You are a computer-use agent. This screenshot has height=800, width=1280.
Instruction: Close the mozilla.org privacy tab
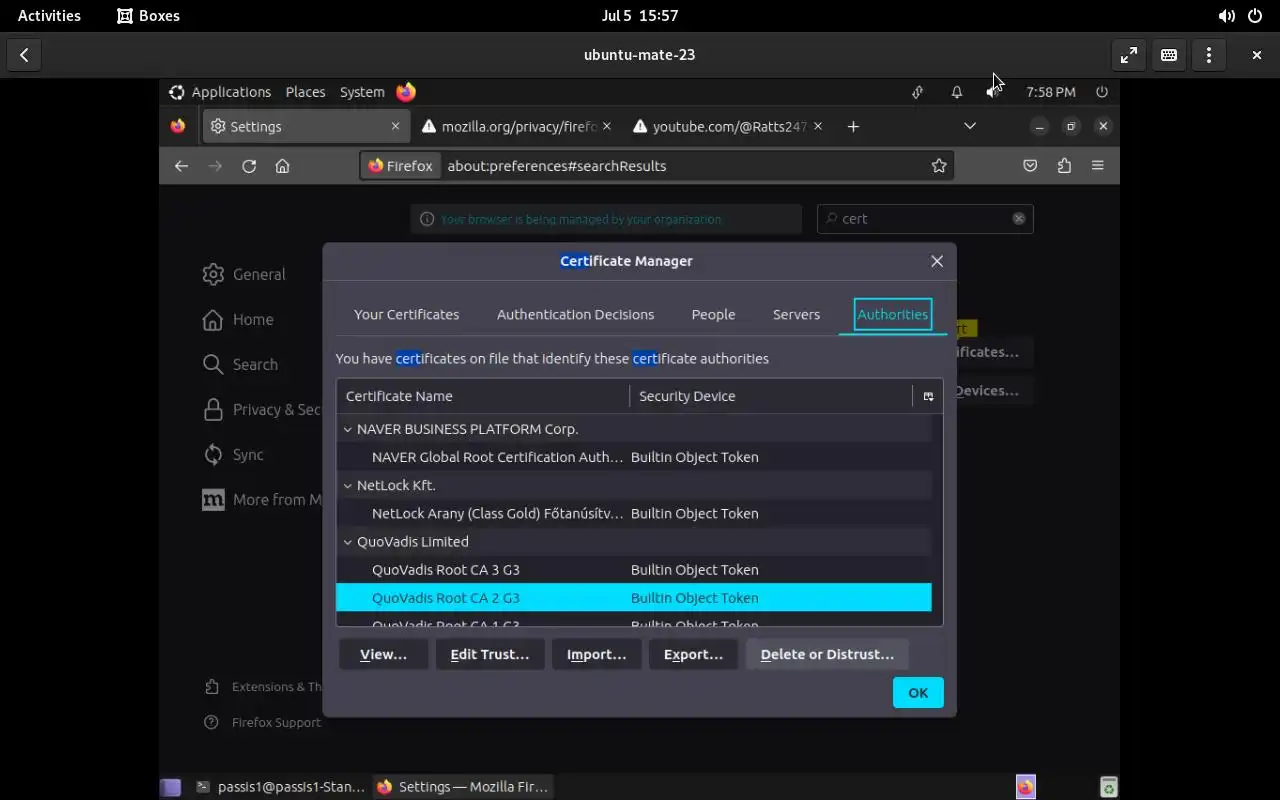coord(607,126)
